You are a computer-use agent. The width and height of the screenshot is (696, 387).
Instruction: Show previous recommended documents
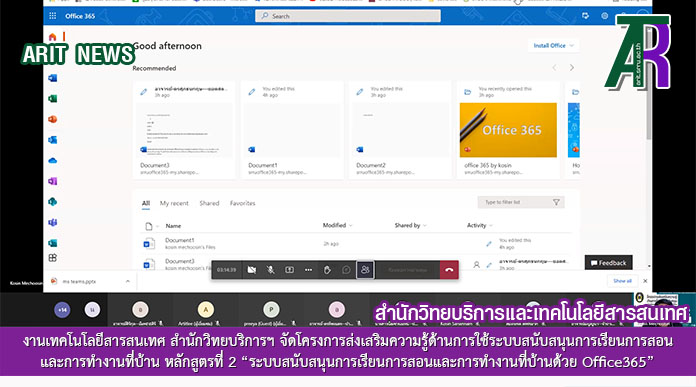click(x=554, y=67)
